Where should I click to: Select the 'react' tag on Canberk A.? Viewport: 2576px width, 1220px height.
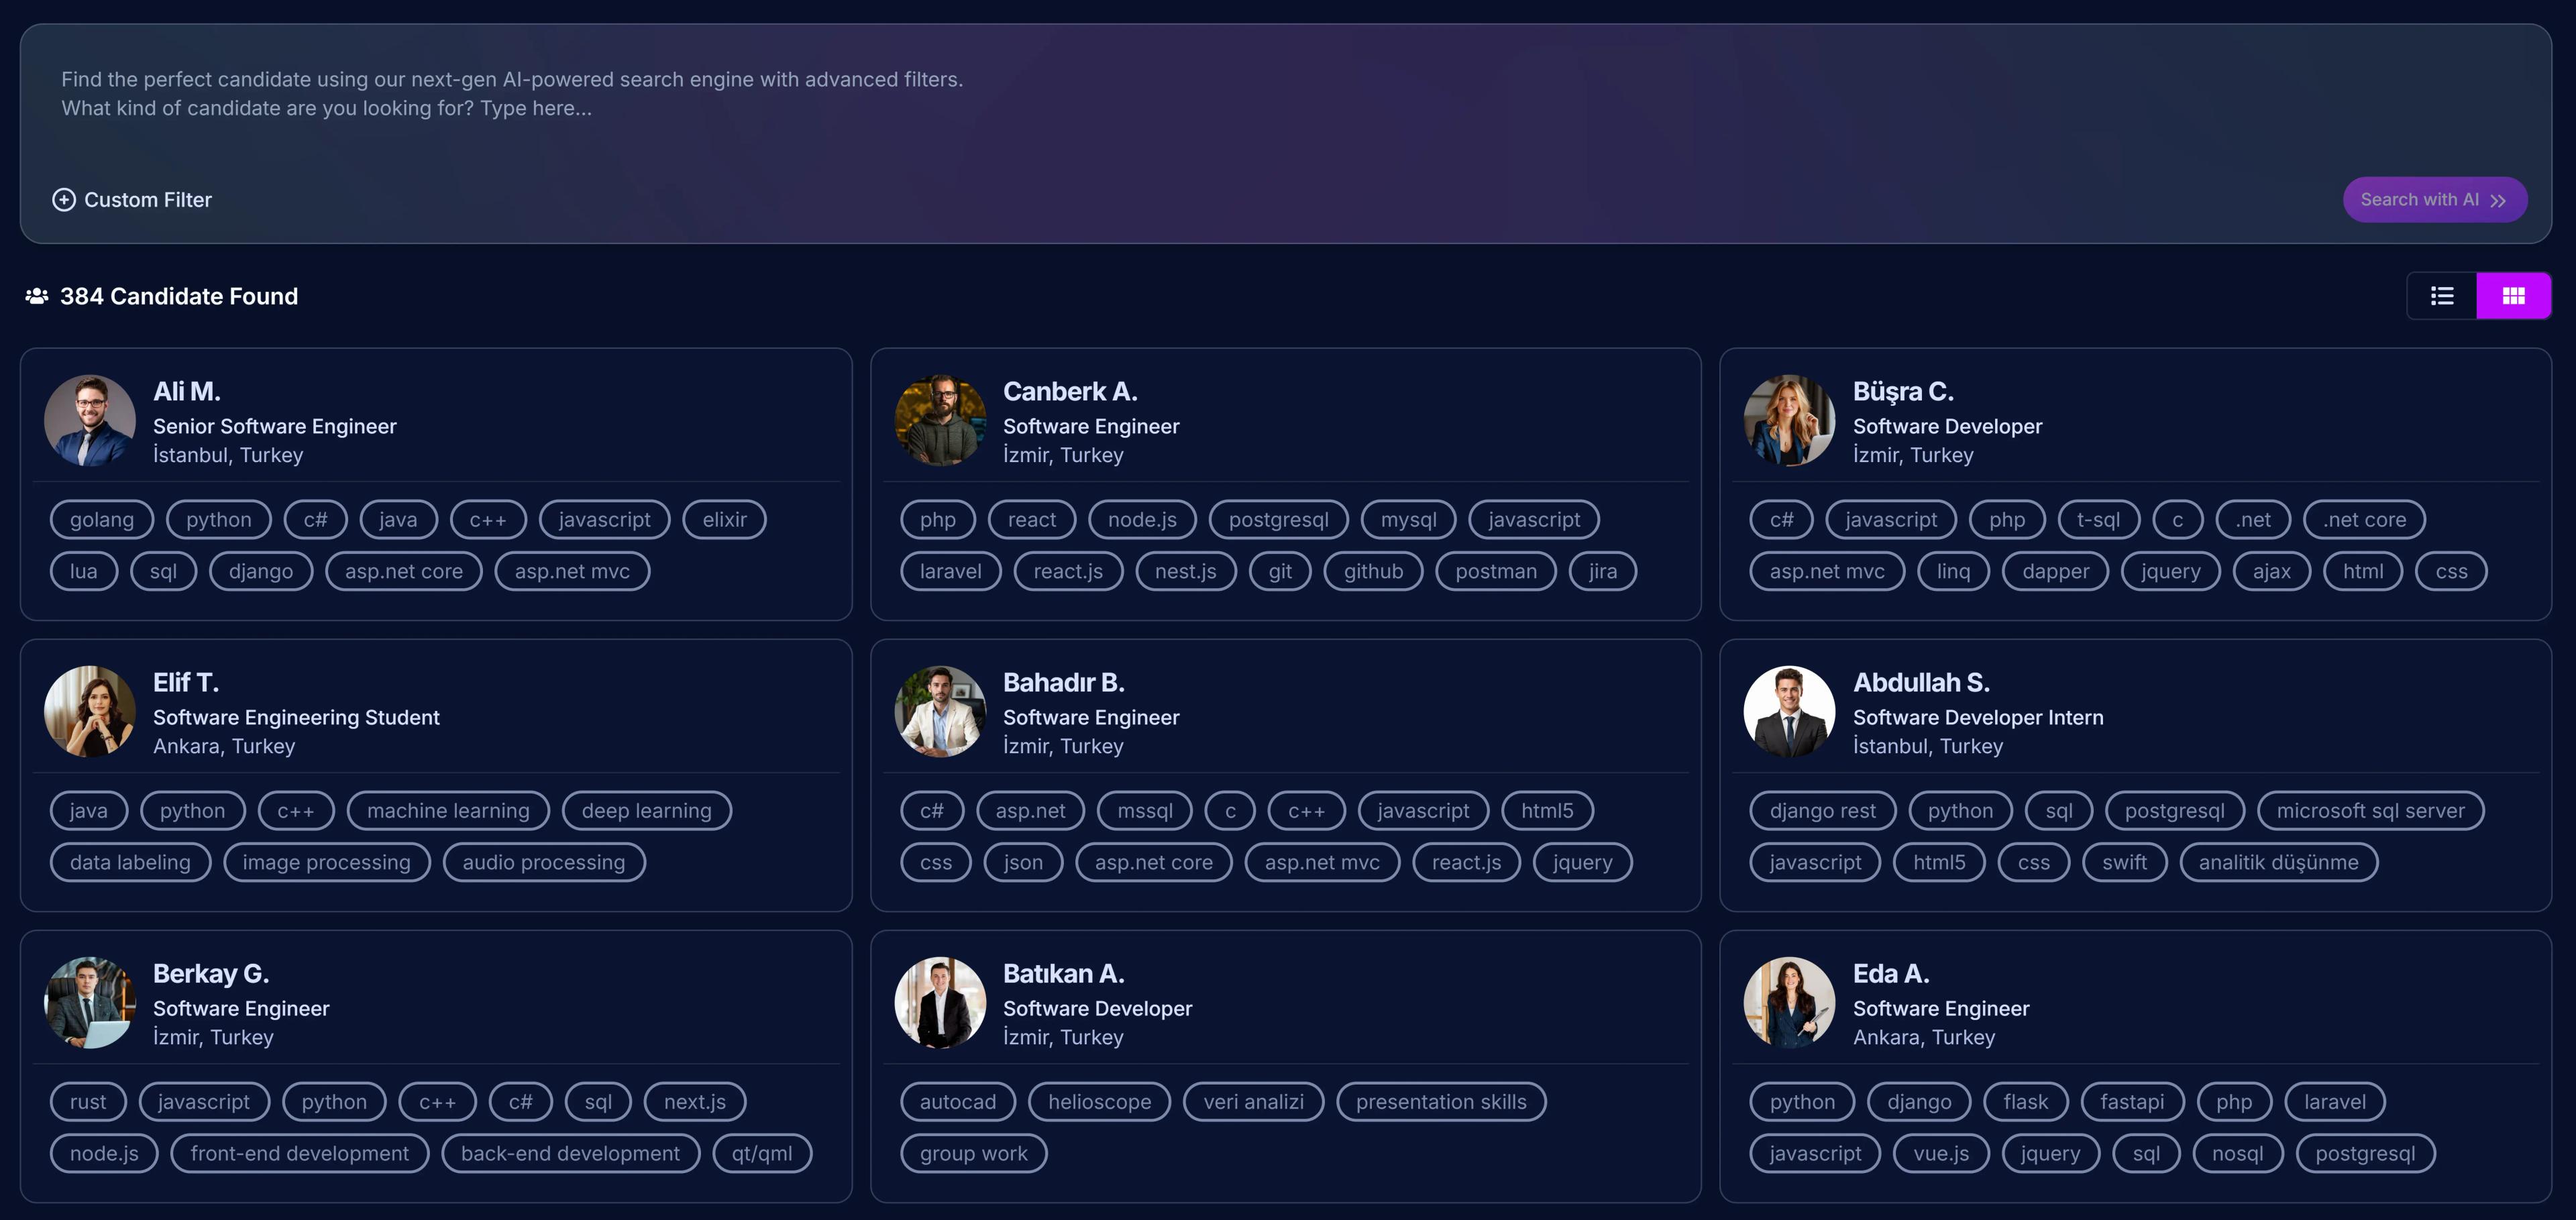tap(1031, 519)
